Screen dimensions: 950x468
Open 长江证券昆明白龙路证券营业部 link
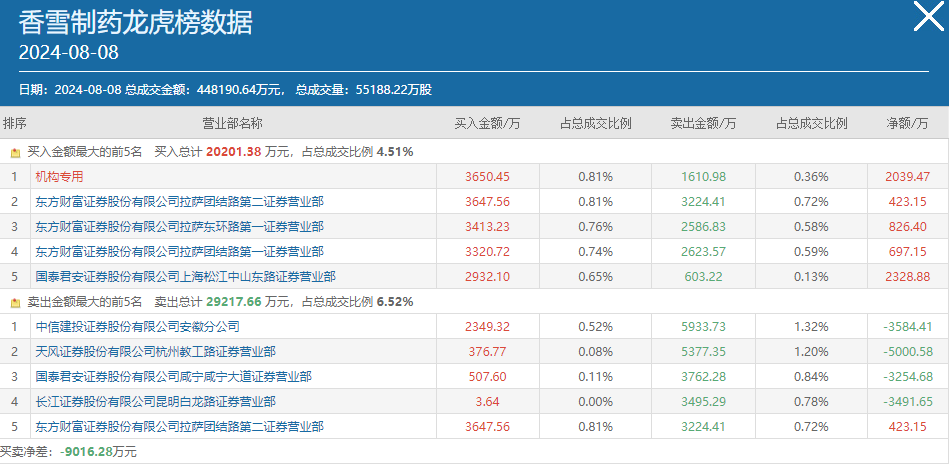click(156, 401)
